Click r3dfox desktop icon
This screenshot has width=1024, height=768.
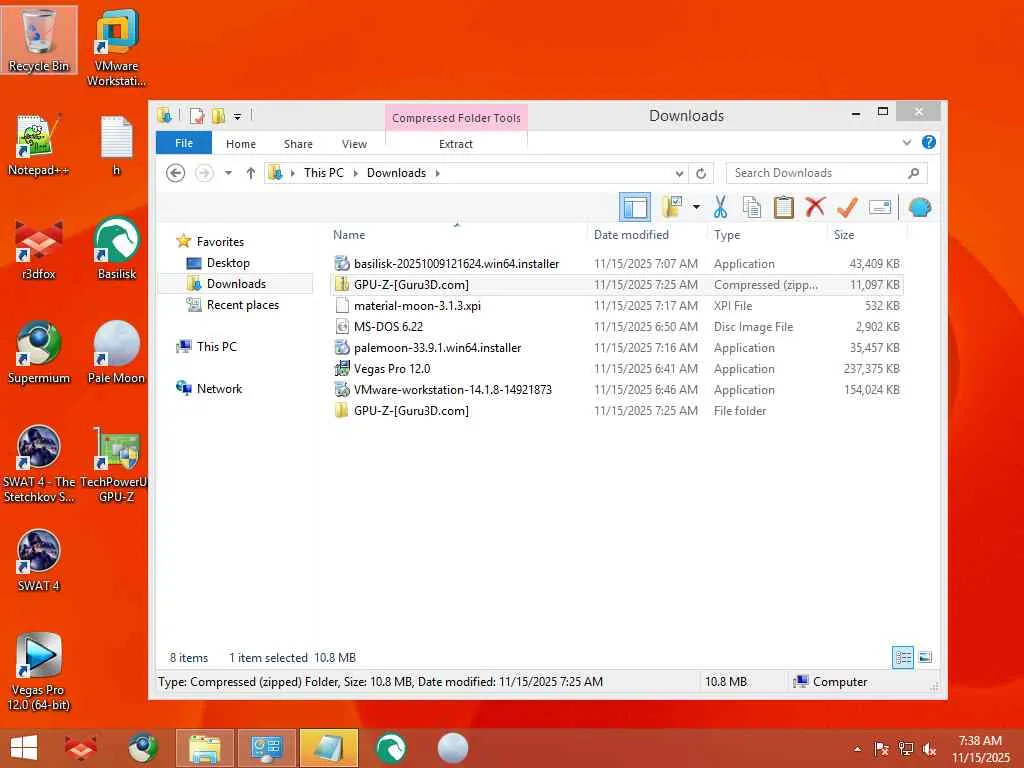39,249
